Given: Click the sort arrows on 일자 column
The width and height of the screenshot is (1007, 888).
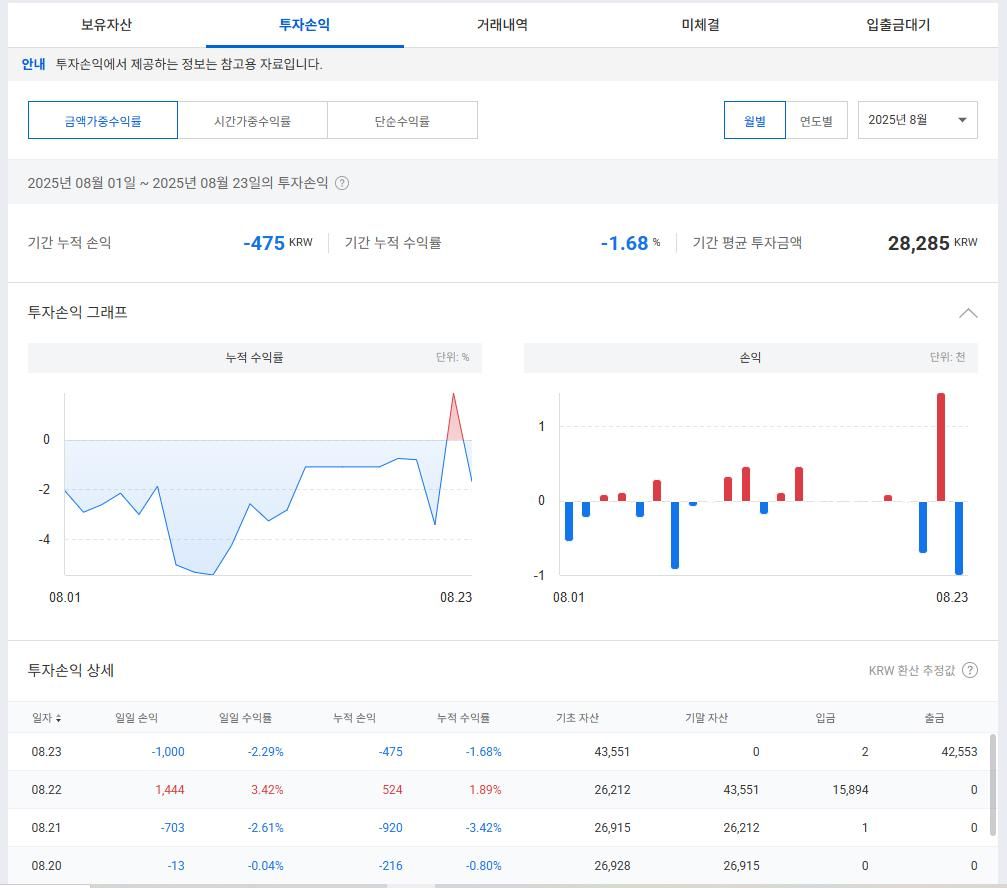Looking at the screenshot, I should (x=58, y=719).
